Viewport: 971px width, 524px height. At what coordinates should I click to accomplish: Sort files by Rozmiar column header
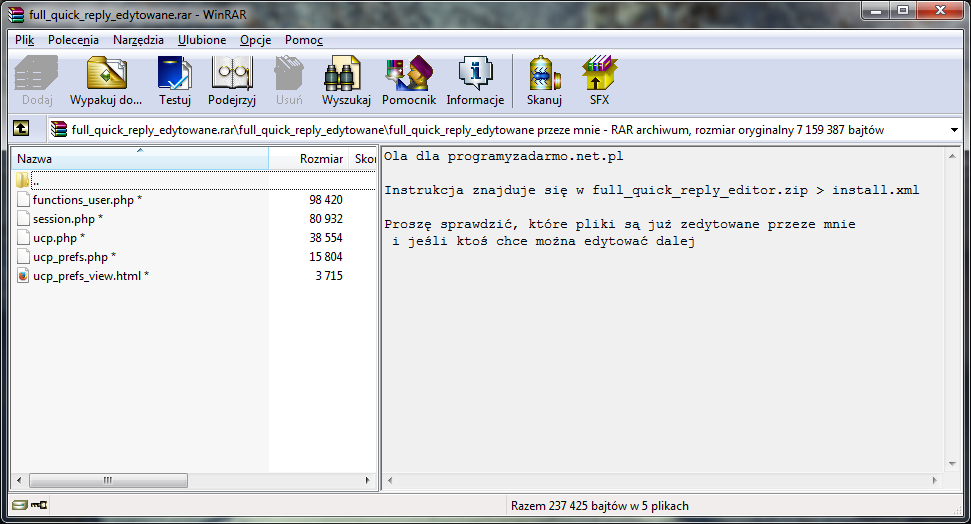(x=308, y=159)
